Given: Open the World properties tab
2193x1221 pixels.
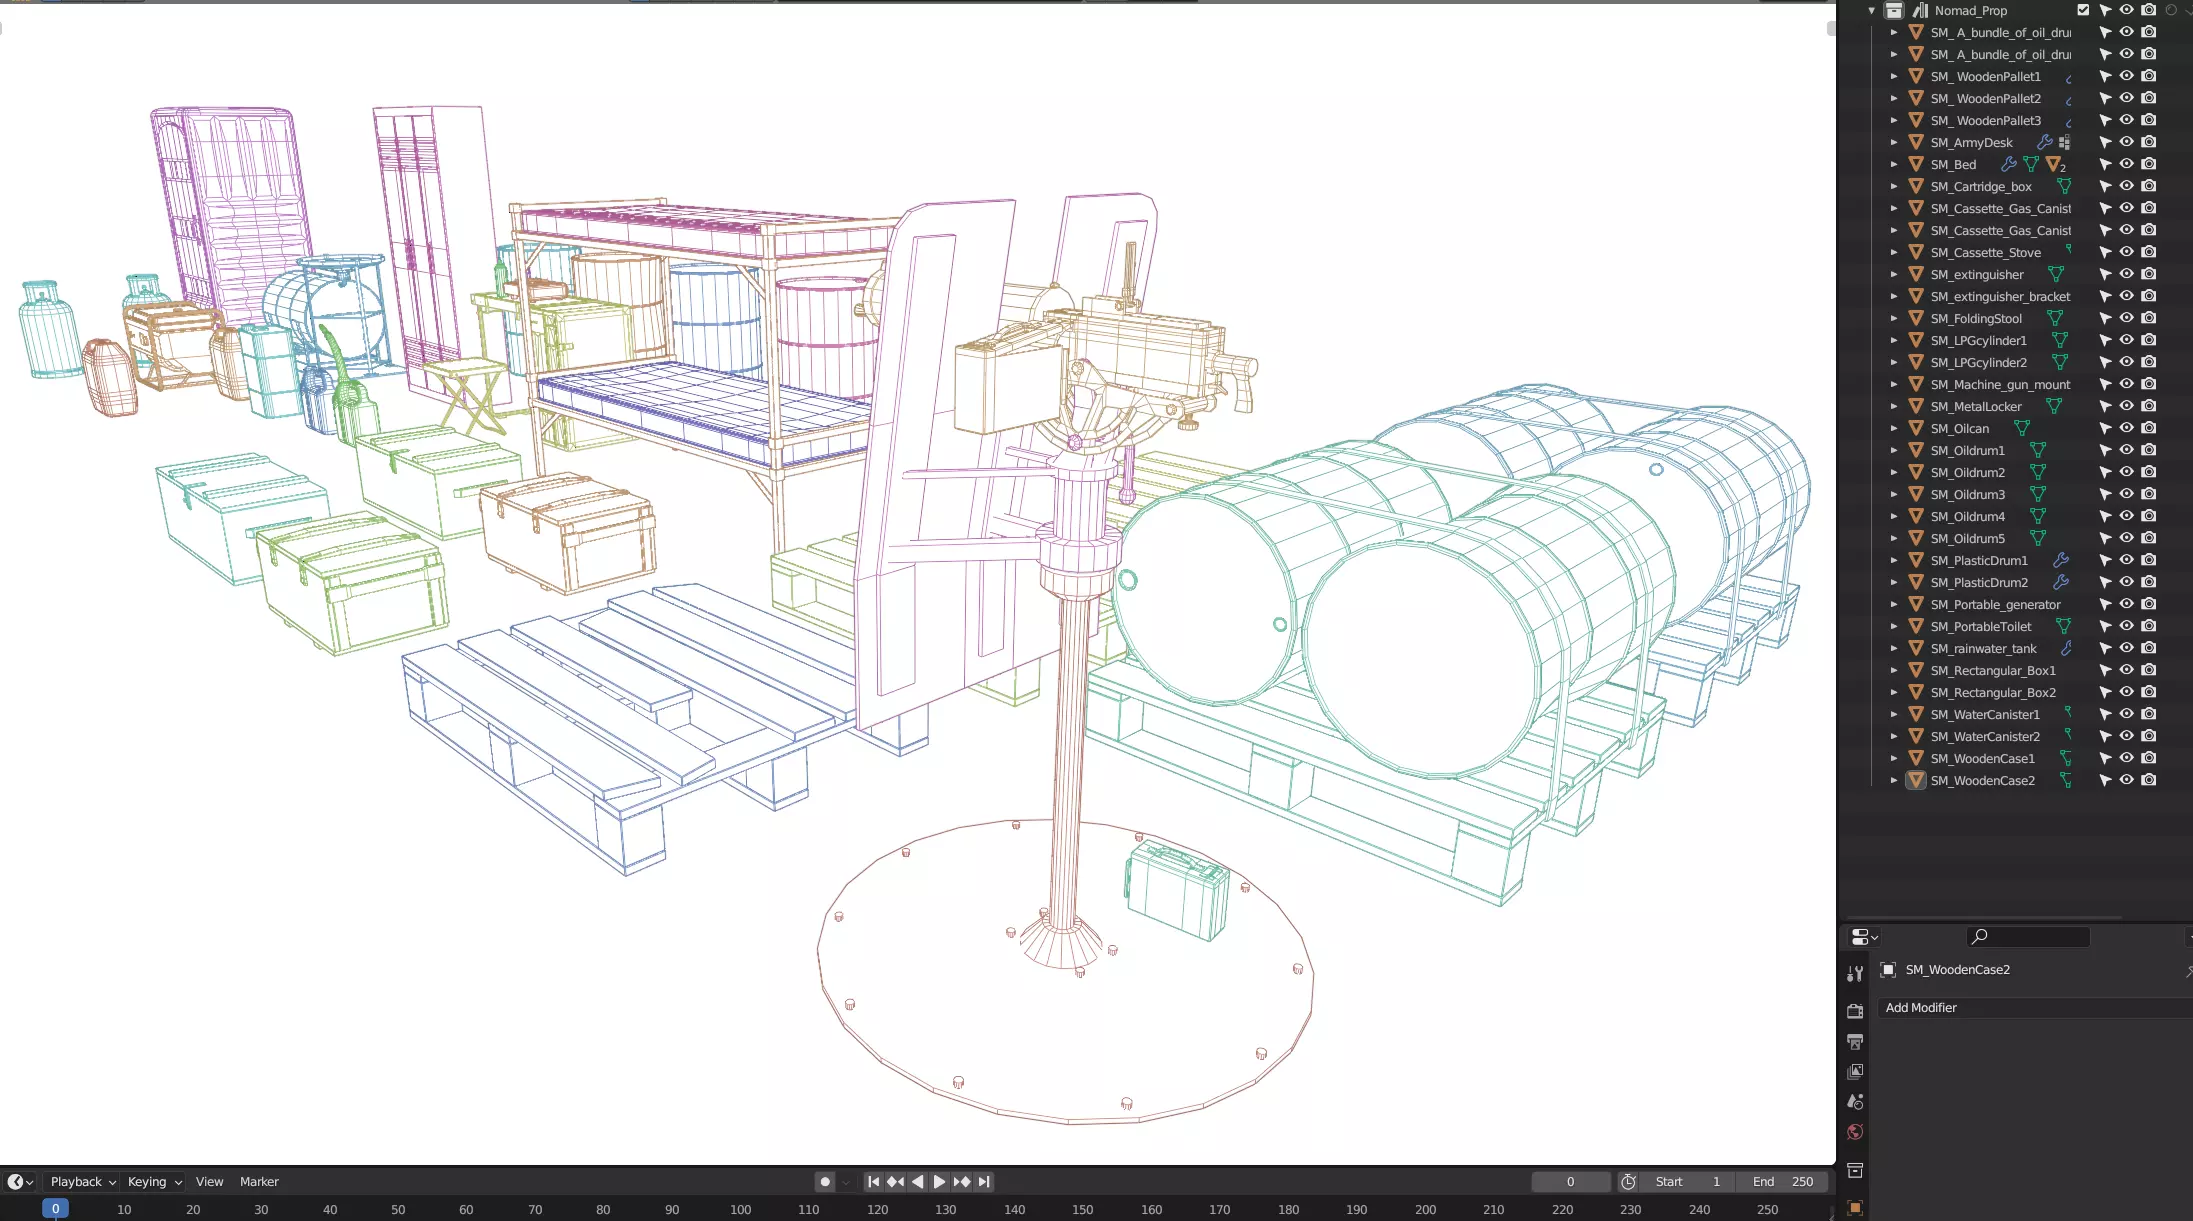Looking at the screenshot, I should pos(1855,1132).
